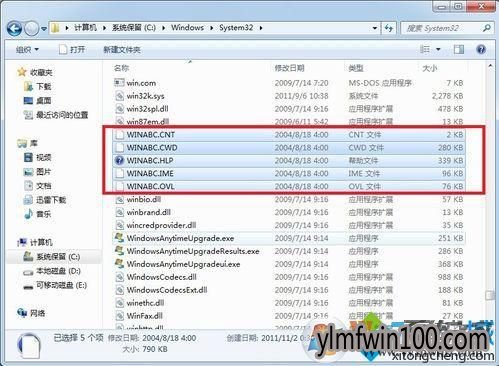Select the winethc.dll file icon
This screenshot has height=366, width=499.
(119, 303)
